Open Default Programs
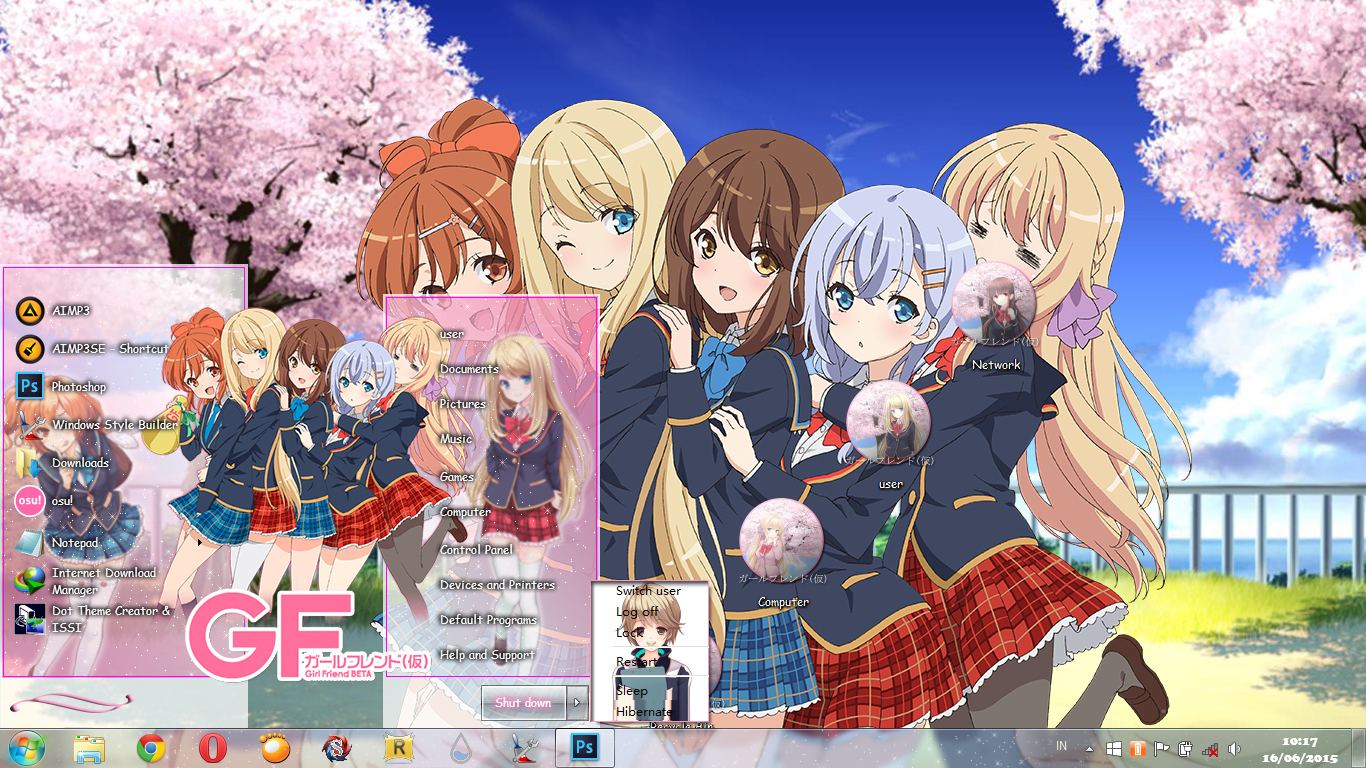Image resolution: width=1366 pixels, height=768 pixels. [x=488, y=620]
